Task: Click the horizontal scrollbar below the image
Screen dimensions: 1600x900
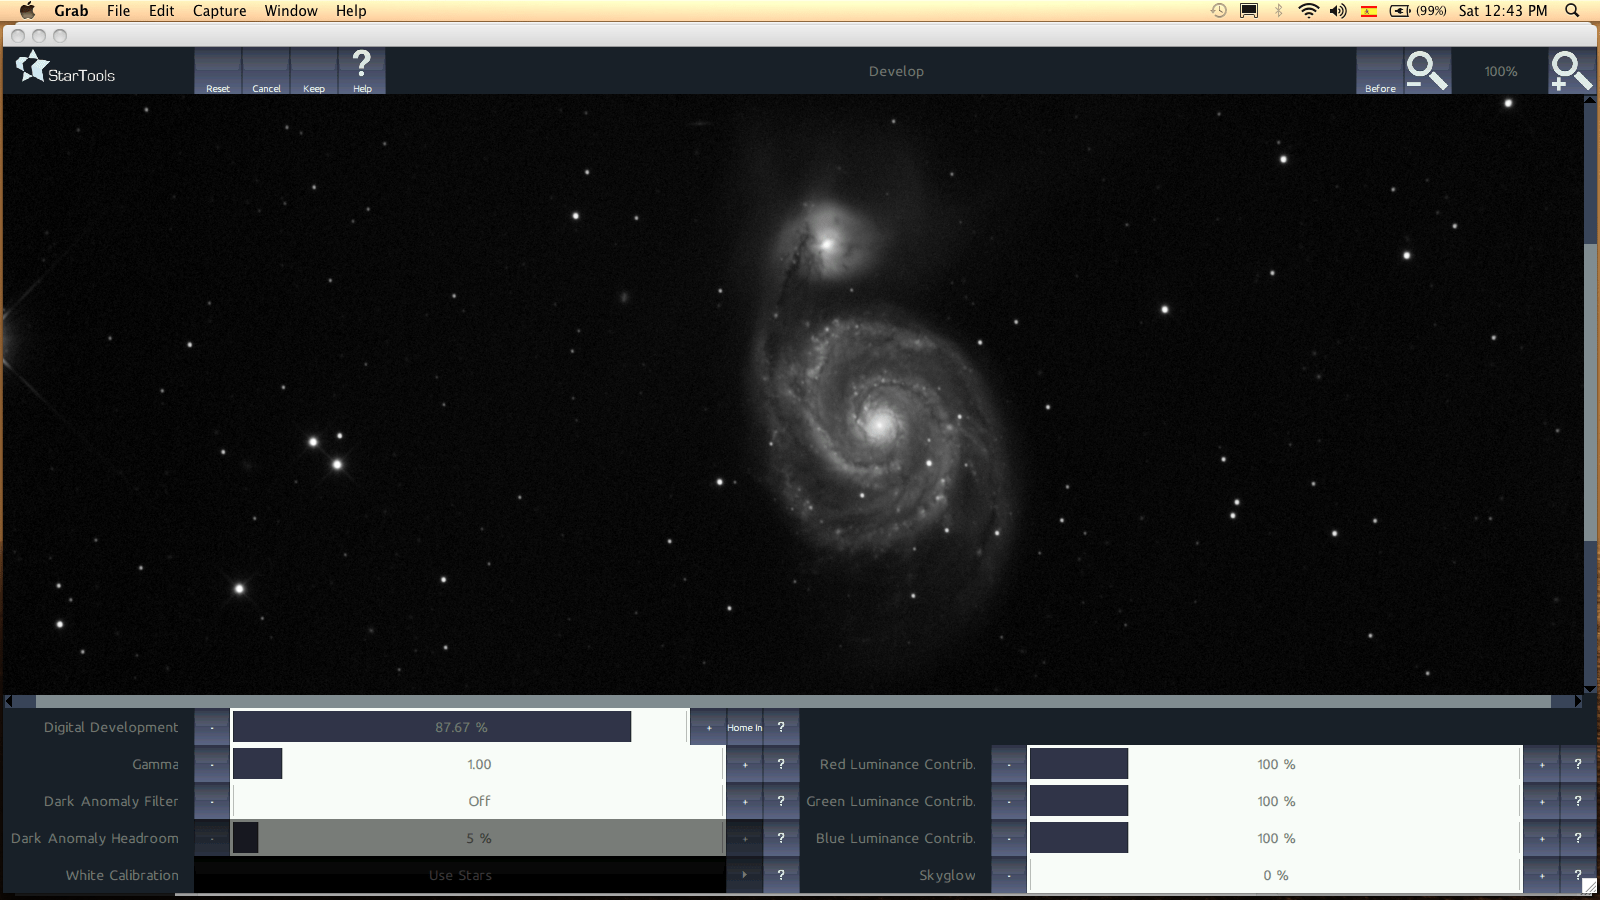Action: (792, 701)
